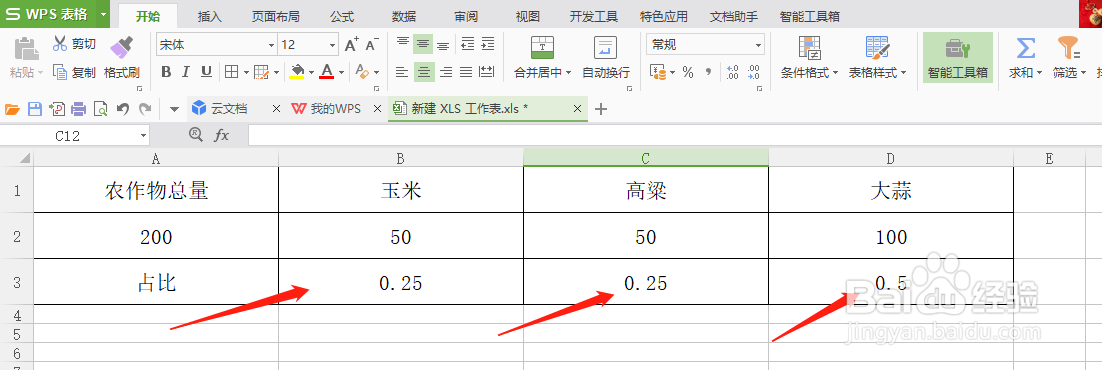Click the borders grid icon
Screen dimensions: 1102x370
point(231,72)
